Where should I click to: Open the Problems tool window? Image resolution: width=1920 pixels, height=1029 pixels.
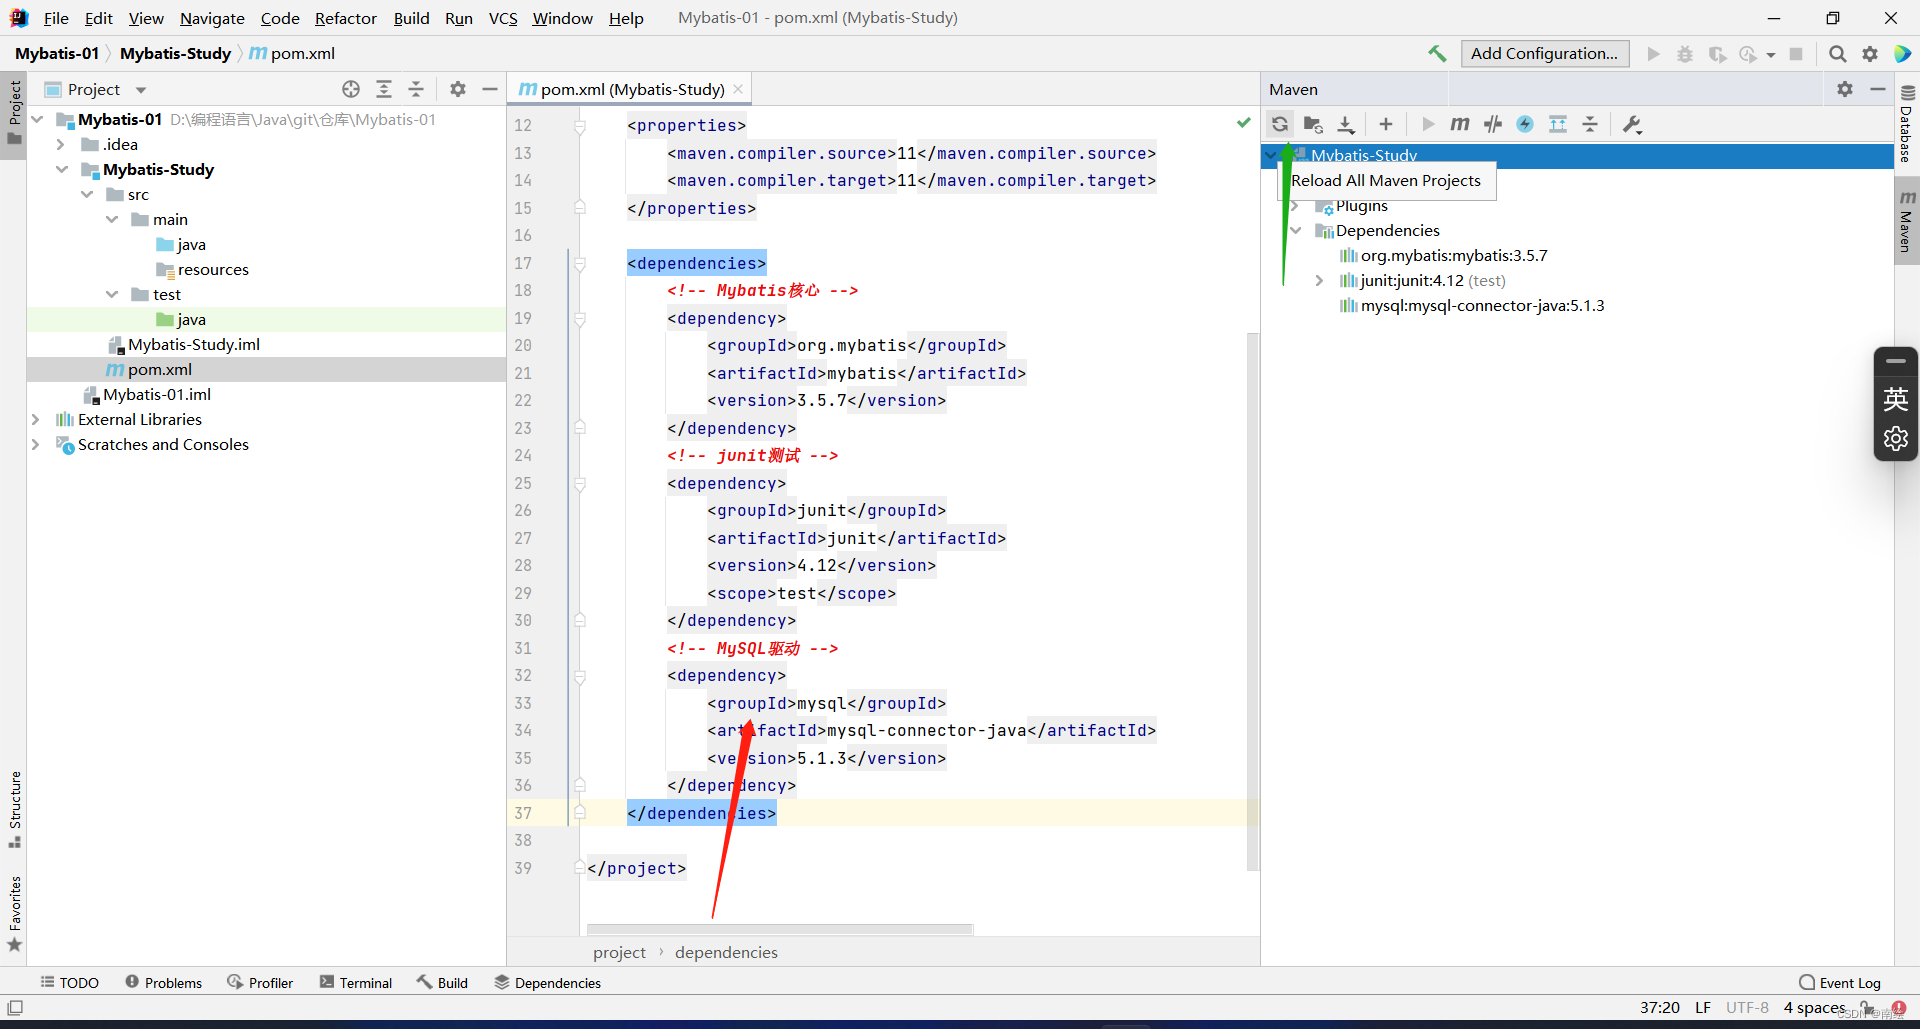[x=164, y=983]
